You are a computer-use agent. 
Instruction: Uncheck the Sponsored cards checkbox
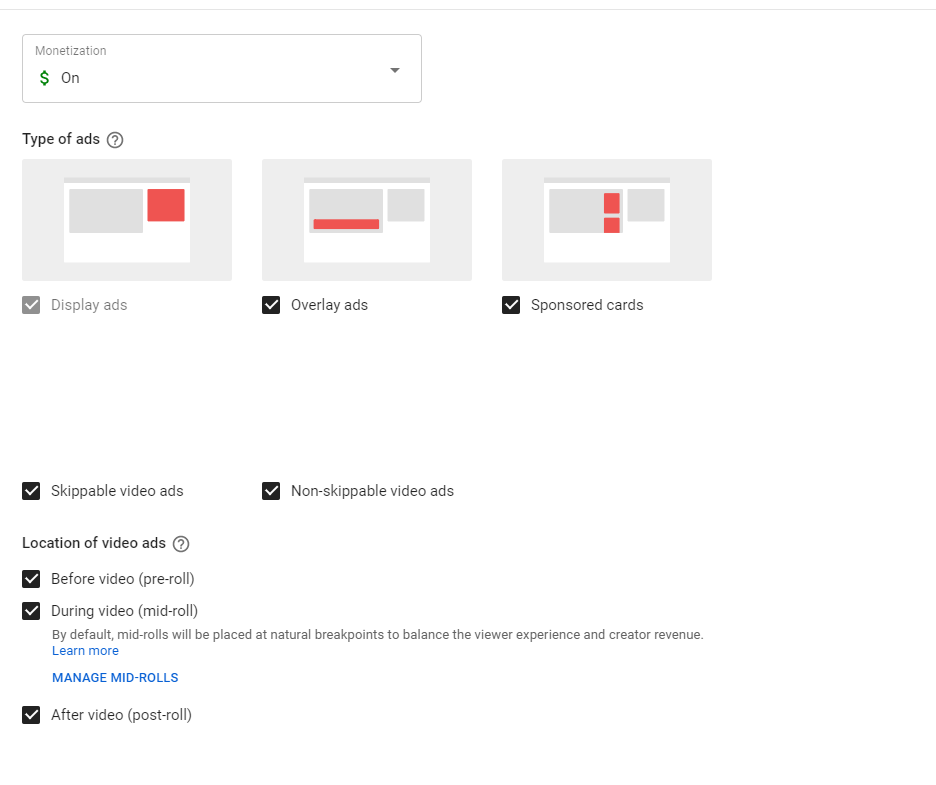click(x=511, y=305)
